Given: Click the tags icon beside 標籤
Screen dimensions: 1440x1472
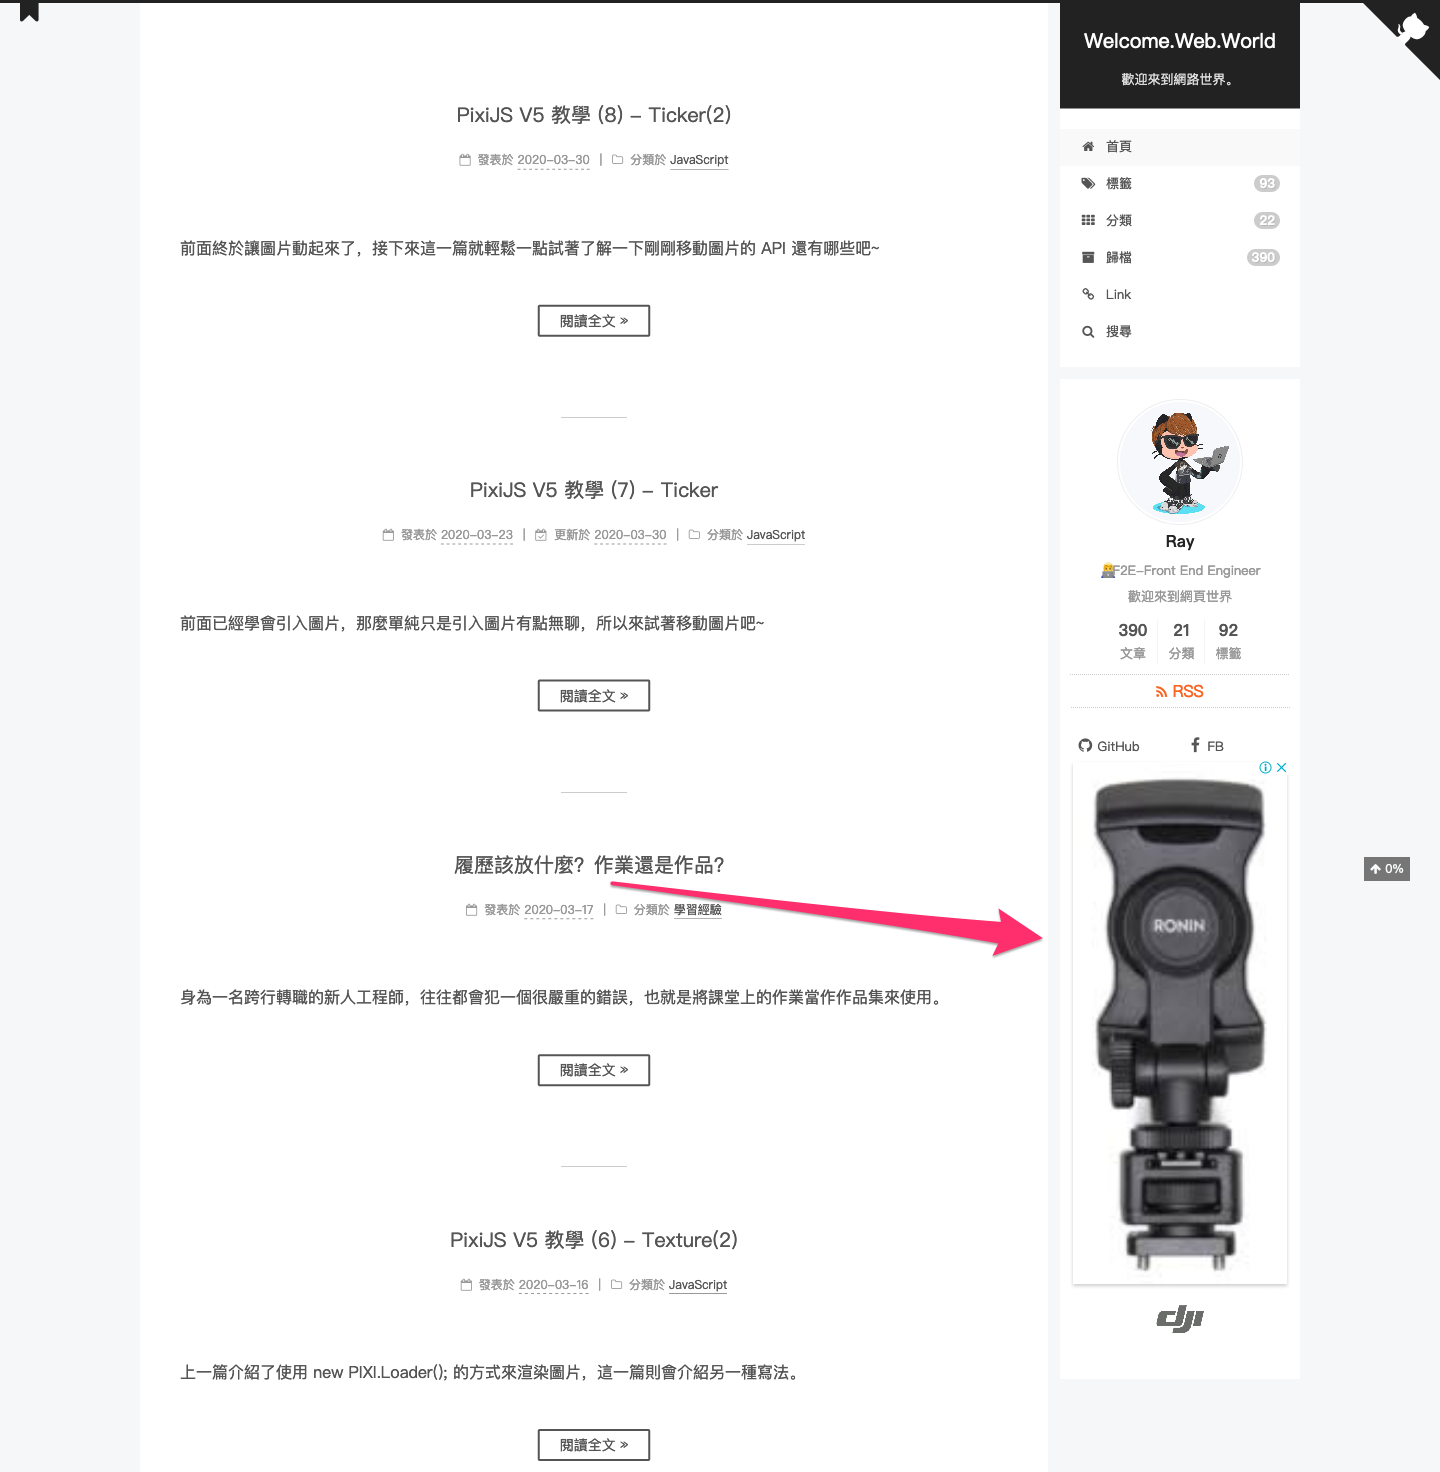Looking at the screenshot, I should point(1088,183).
